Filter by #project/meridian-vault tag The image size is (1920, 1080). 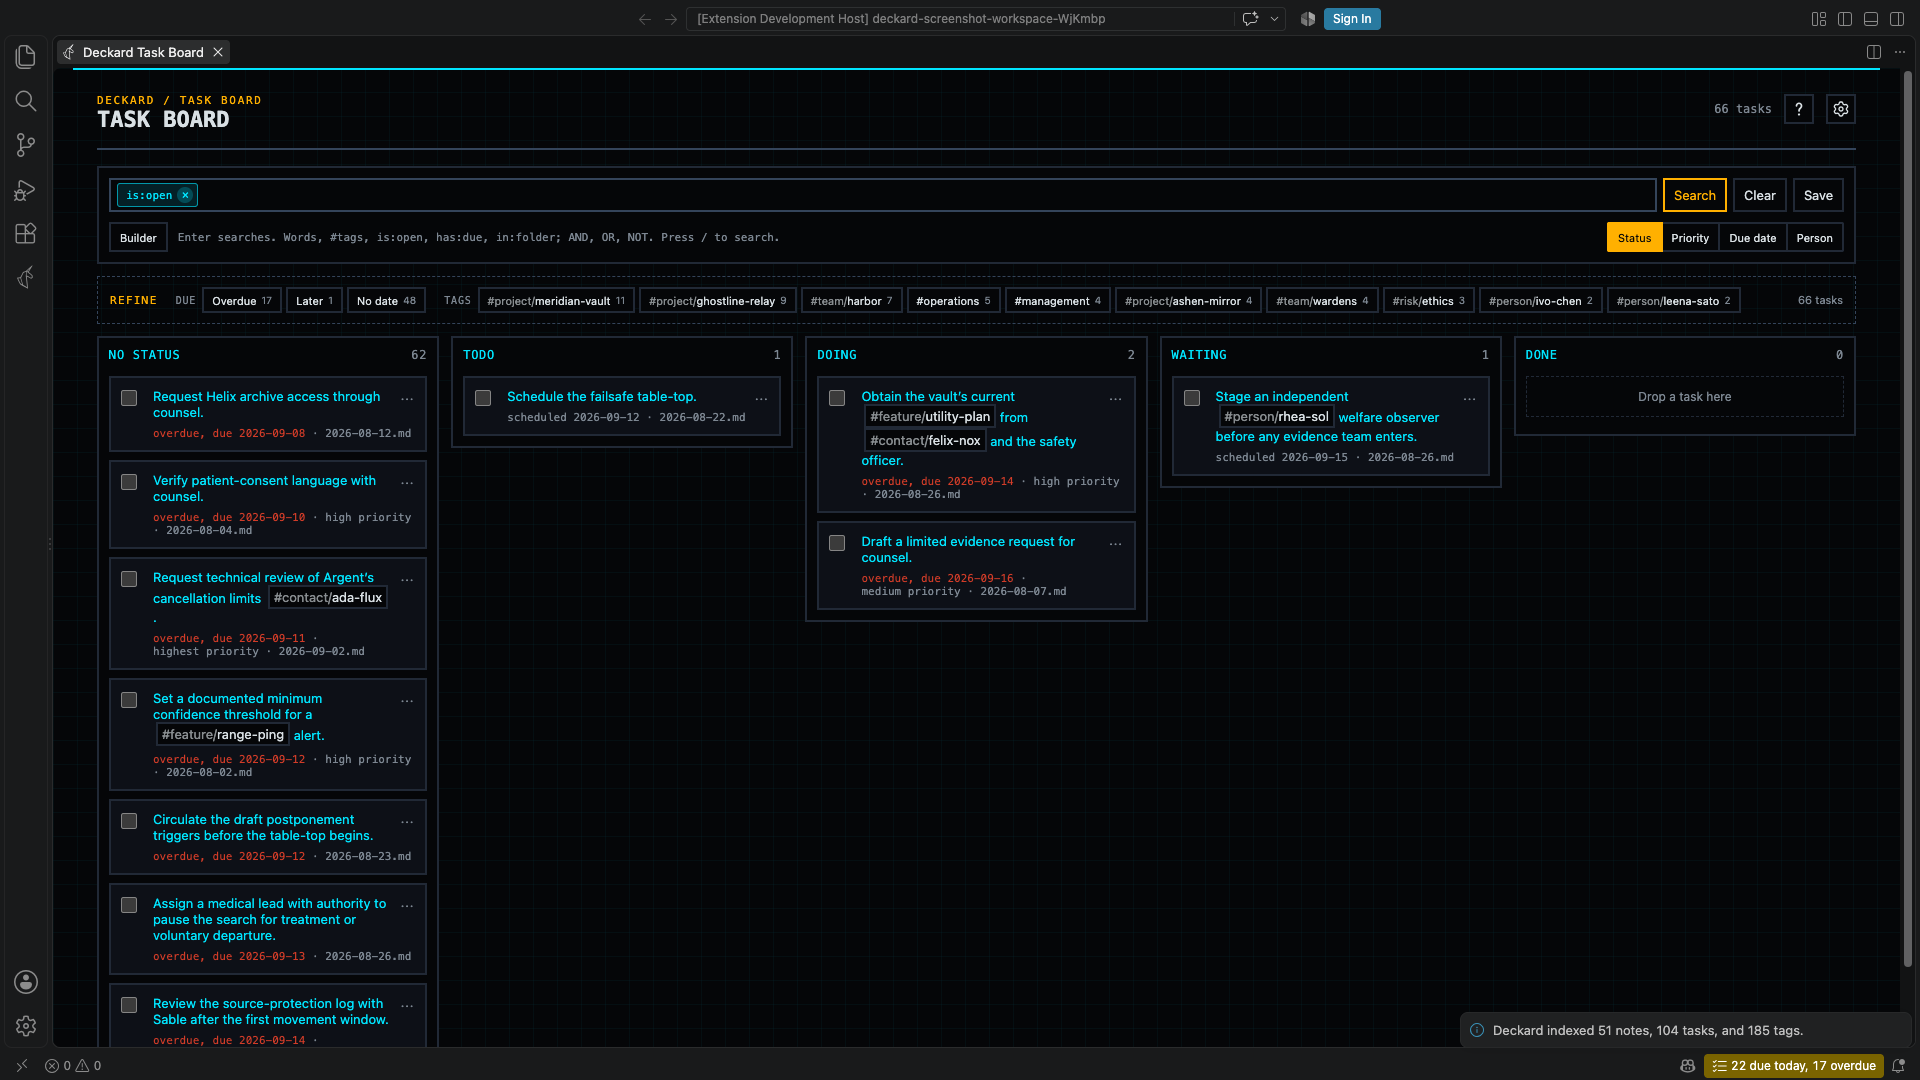[556, 301]
